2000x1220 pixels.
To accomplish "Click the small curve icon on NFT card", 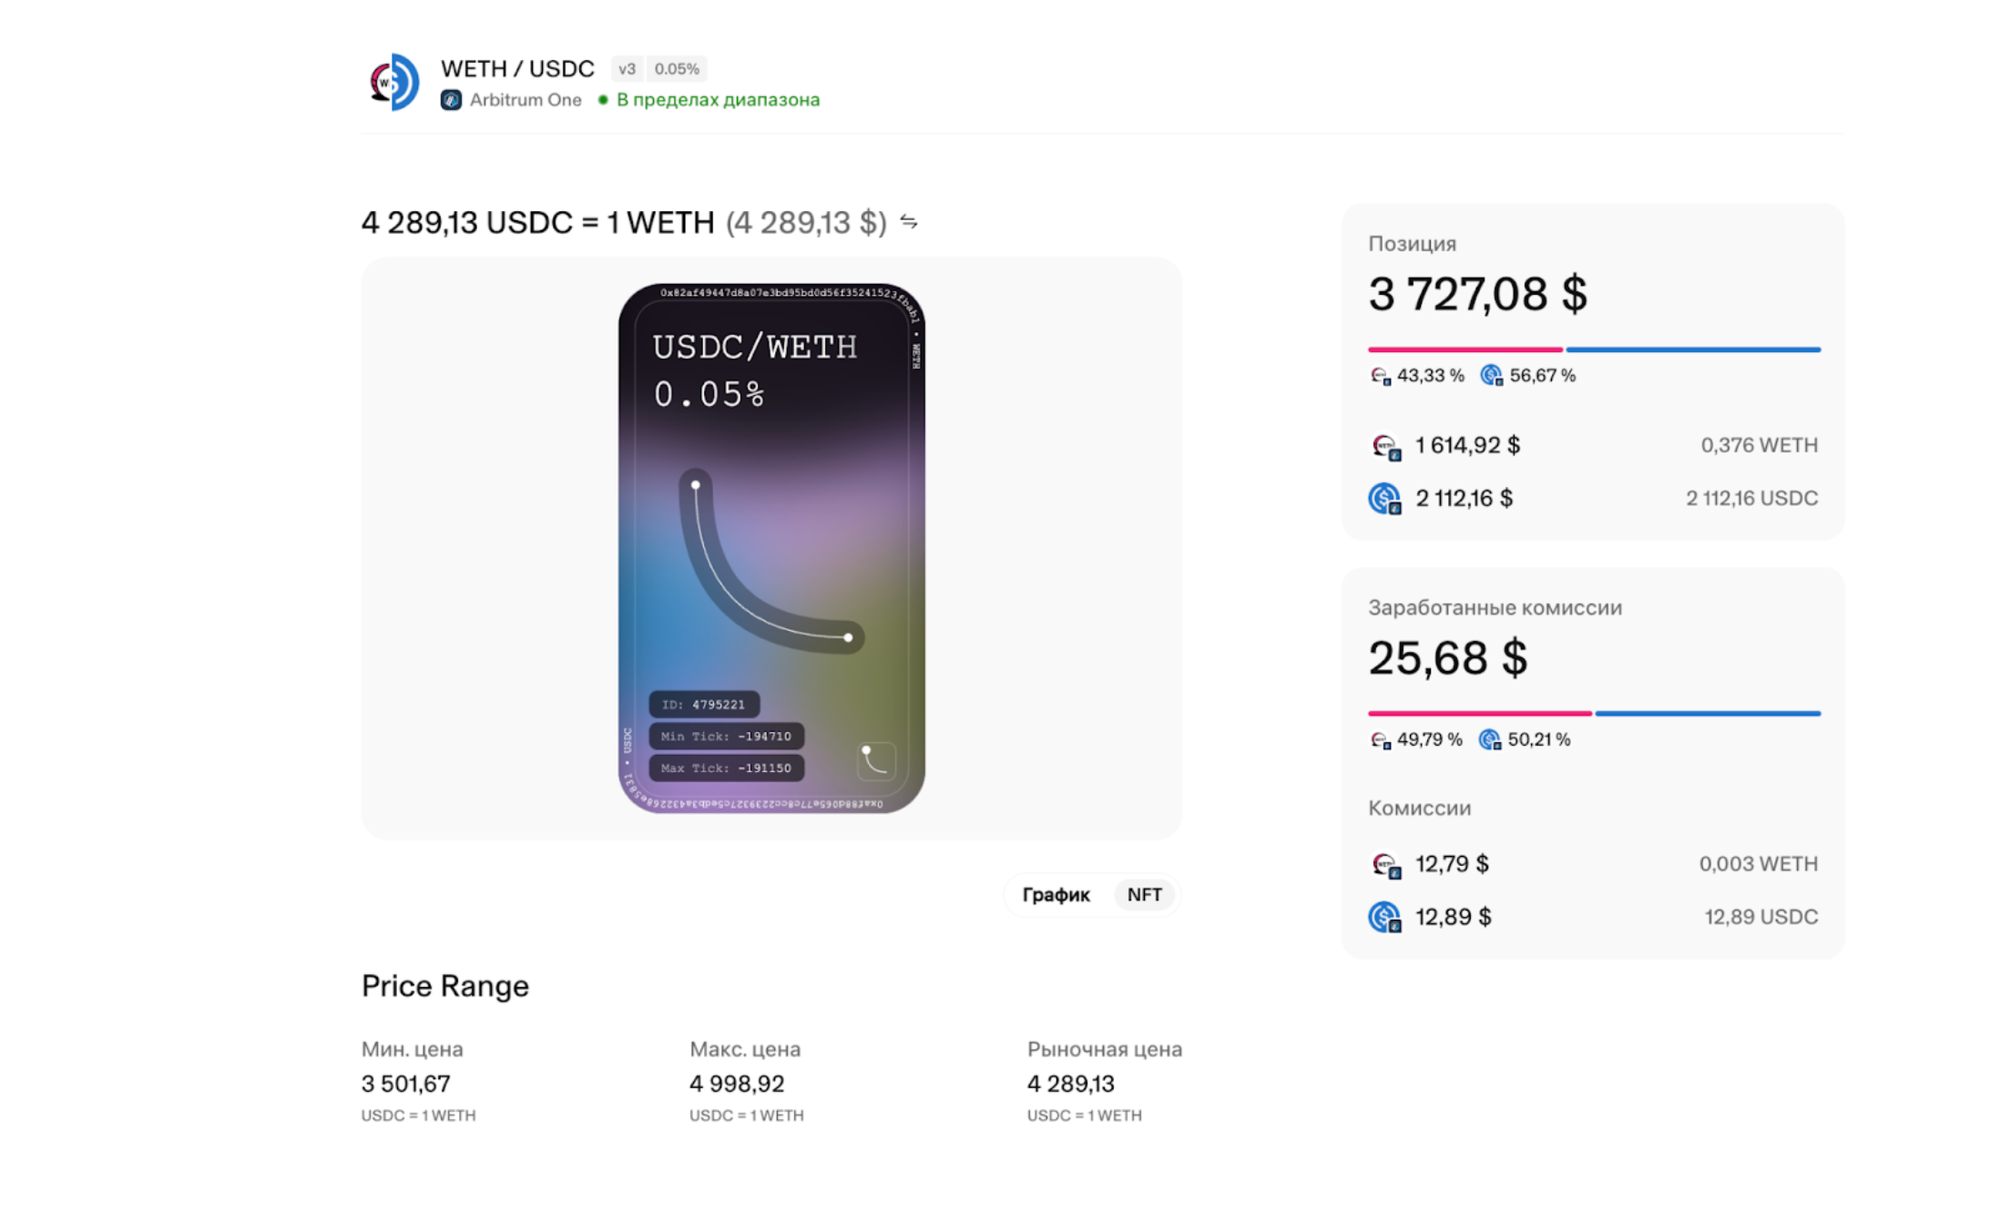I will (876, 761).
